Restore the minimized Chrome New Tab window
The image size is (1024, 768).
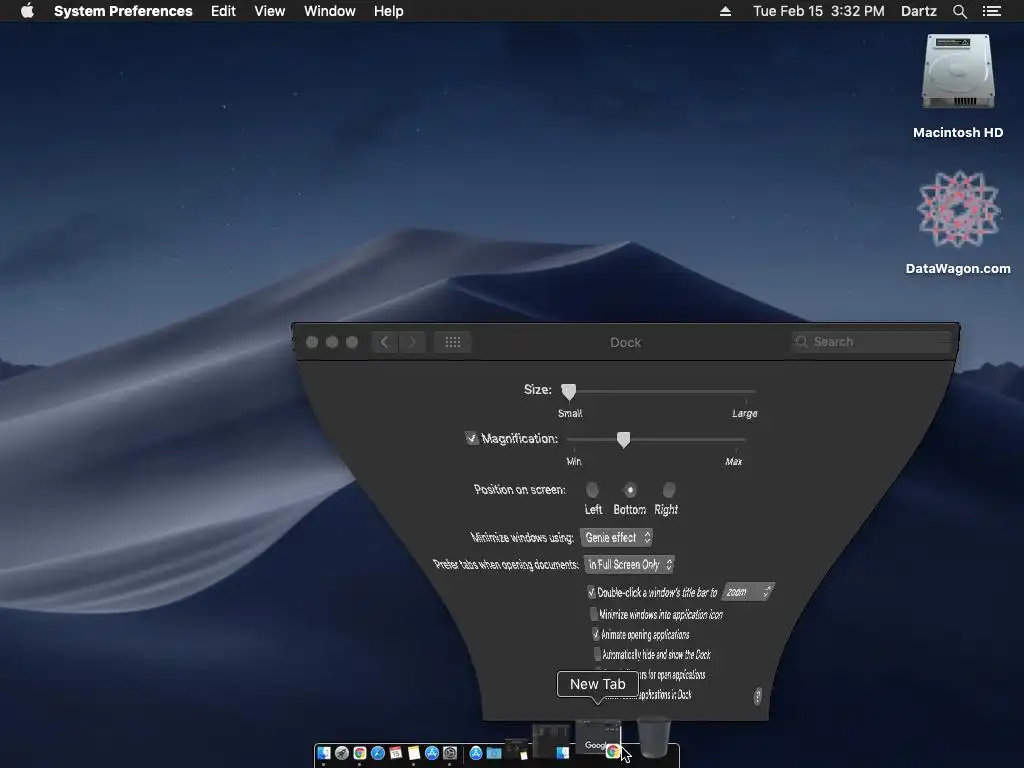coord(598,739)
